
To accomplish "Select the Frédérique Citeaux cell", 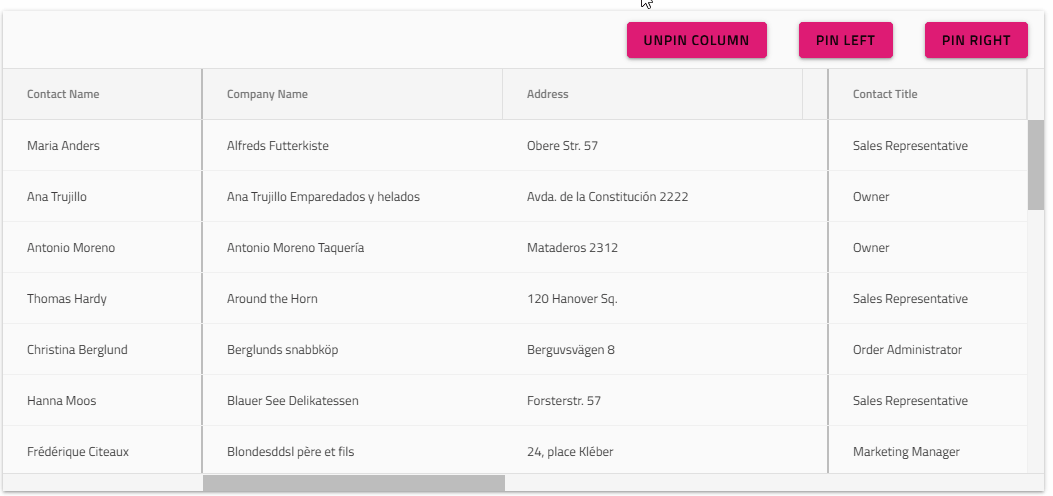I will coord(77,452).
